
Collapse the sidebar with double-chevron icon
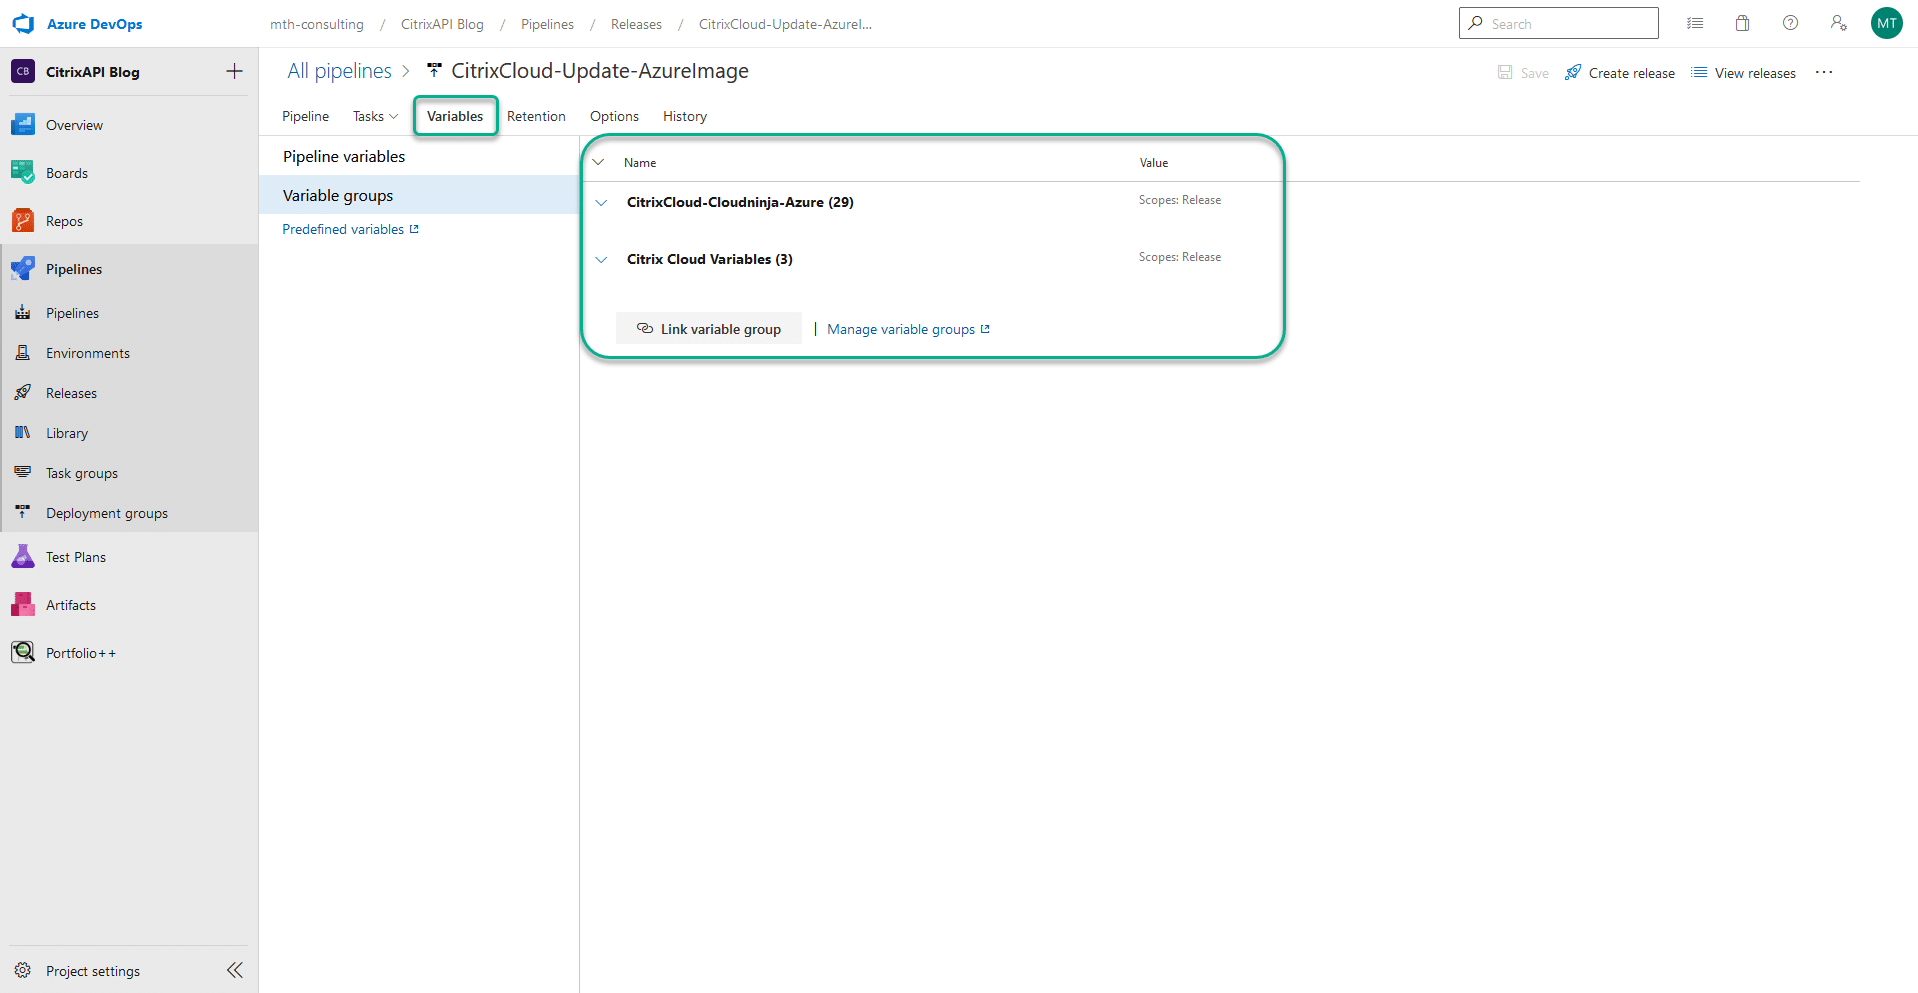(x=235, y=970)
